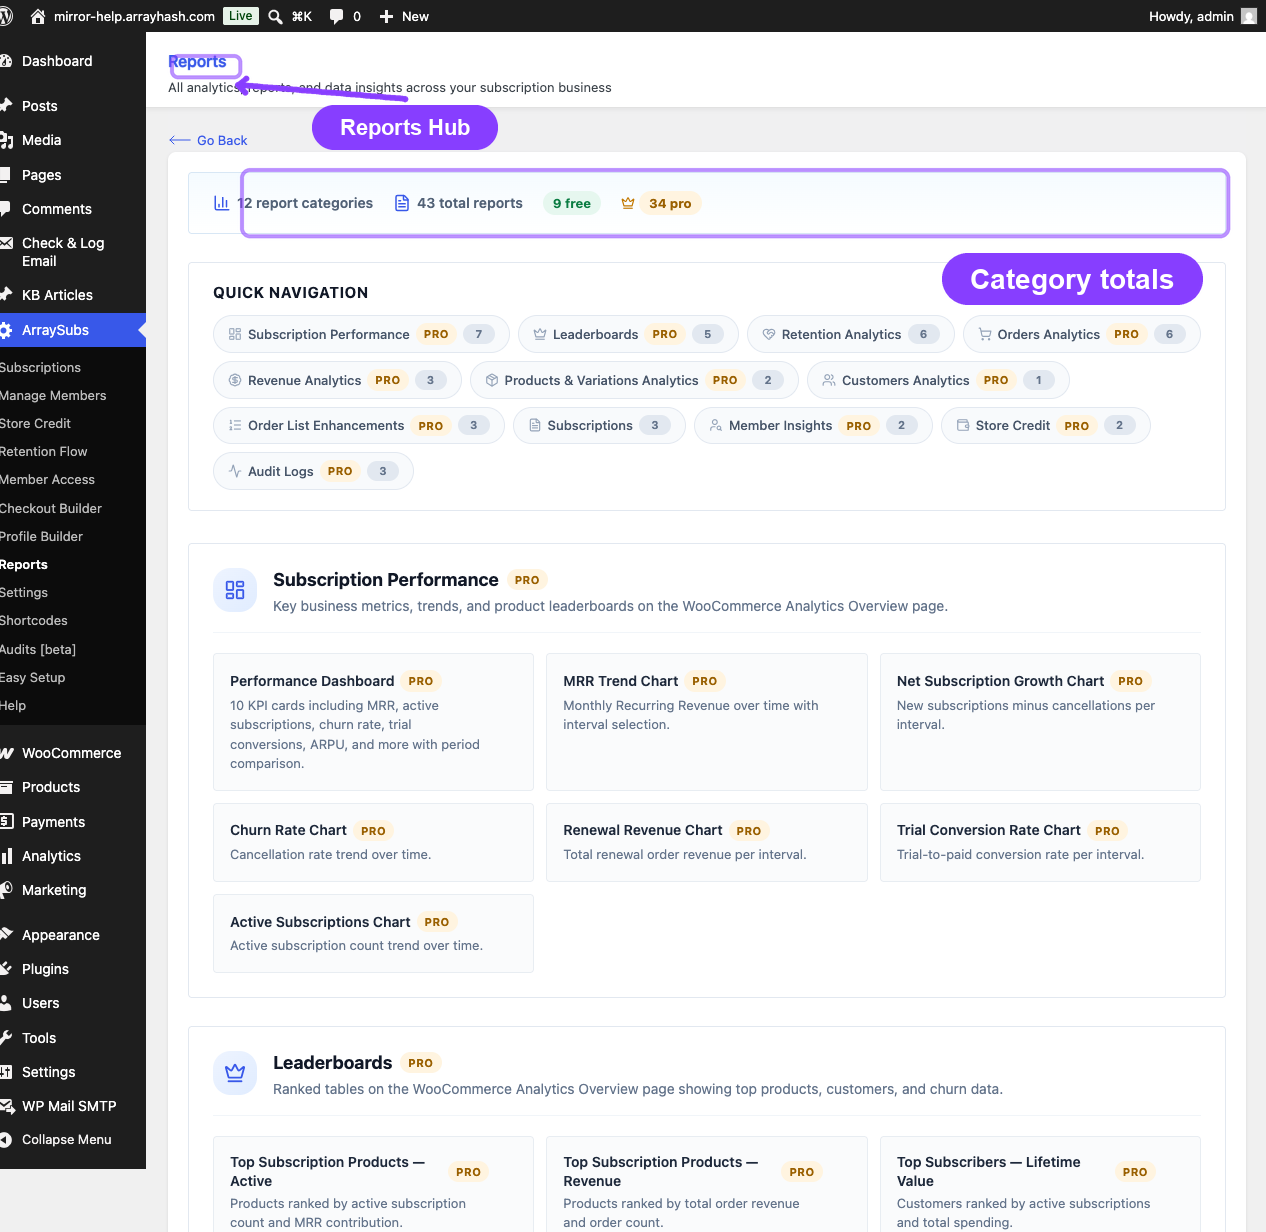Jump to Products & Variations Analytics chip
This screenshot has height=1232, width=1266.
(634, 380)
